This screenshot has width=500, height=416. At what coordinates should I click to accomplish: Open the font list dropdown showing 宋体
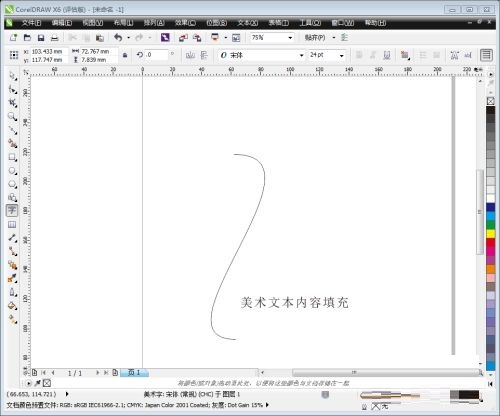(x=301, y=55)
